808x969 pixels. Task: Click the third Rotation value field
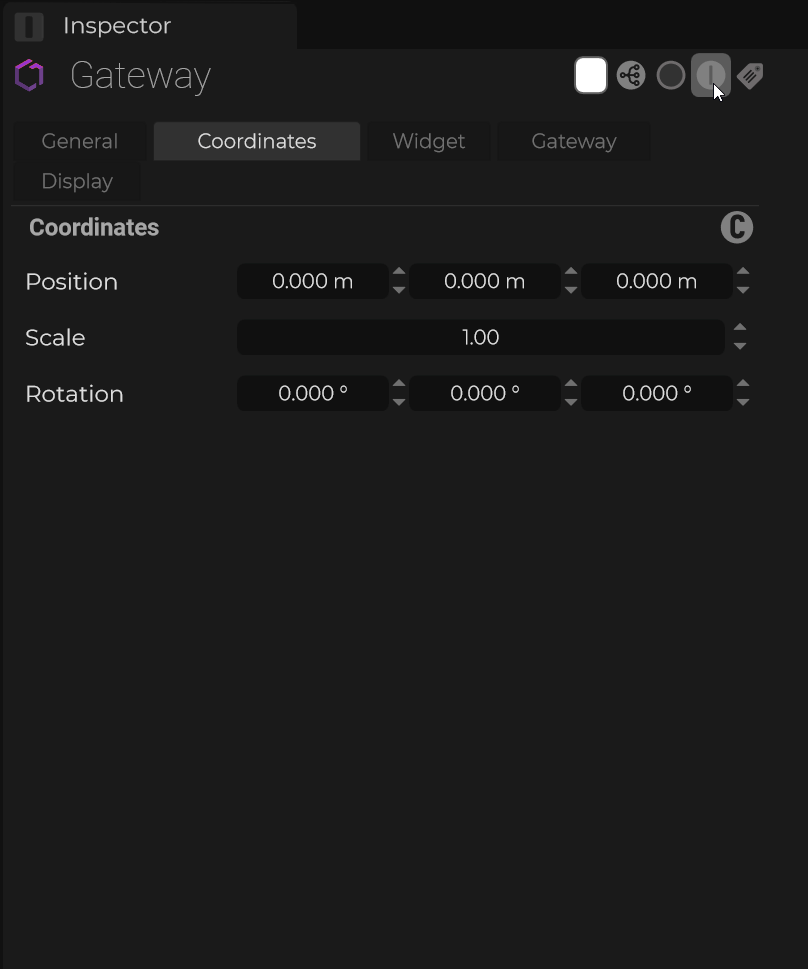(x=657, y=394)
